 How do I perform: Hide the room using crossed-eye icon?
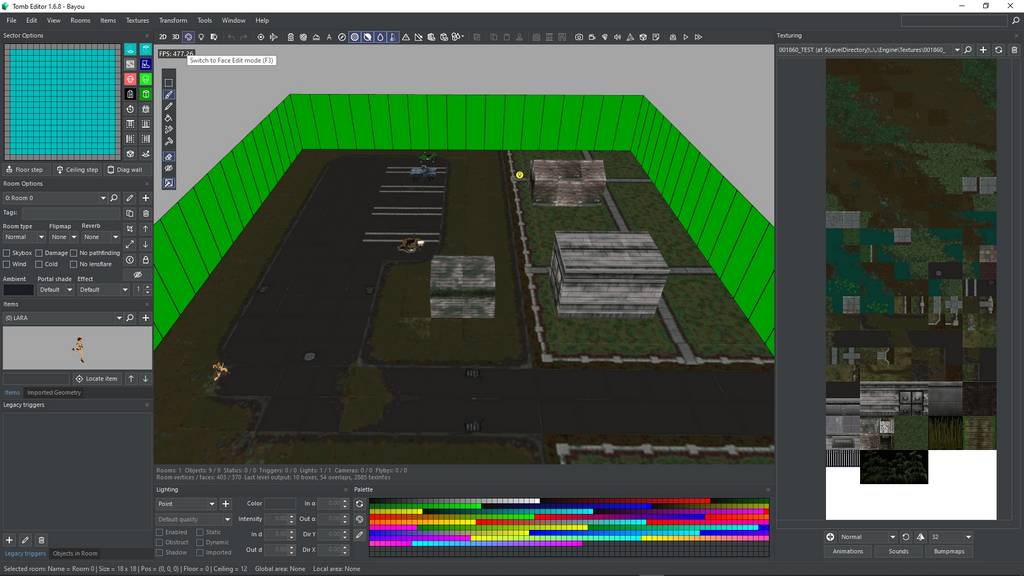[138, 275]
